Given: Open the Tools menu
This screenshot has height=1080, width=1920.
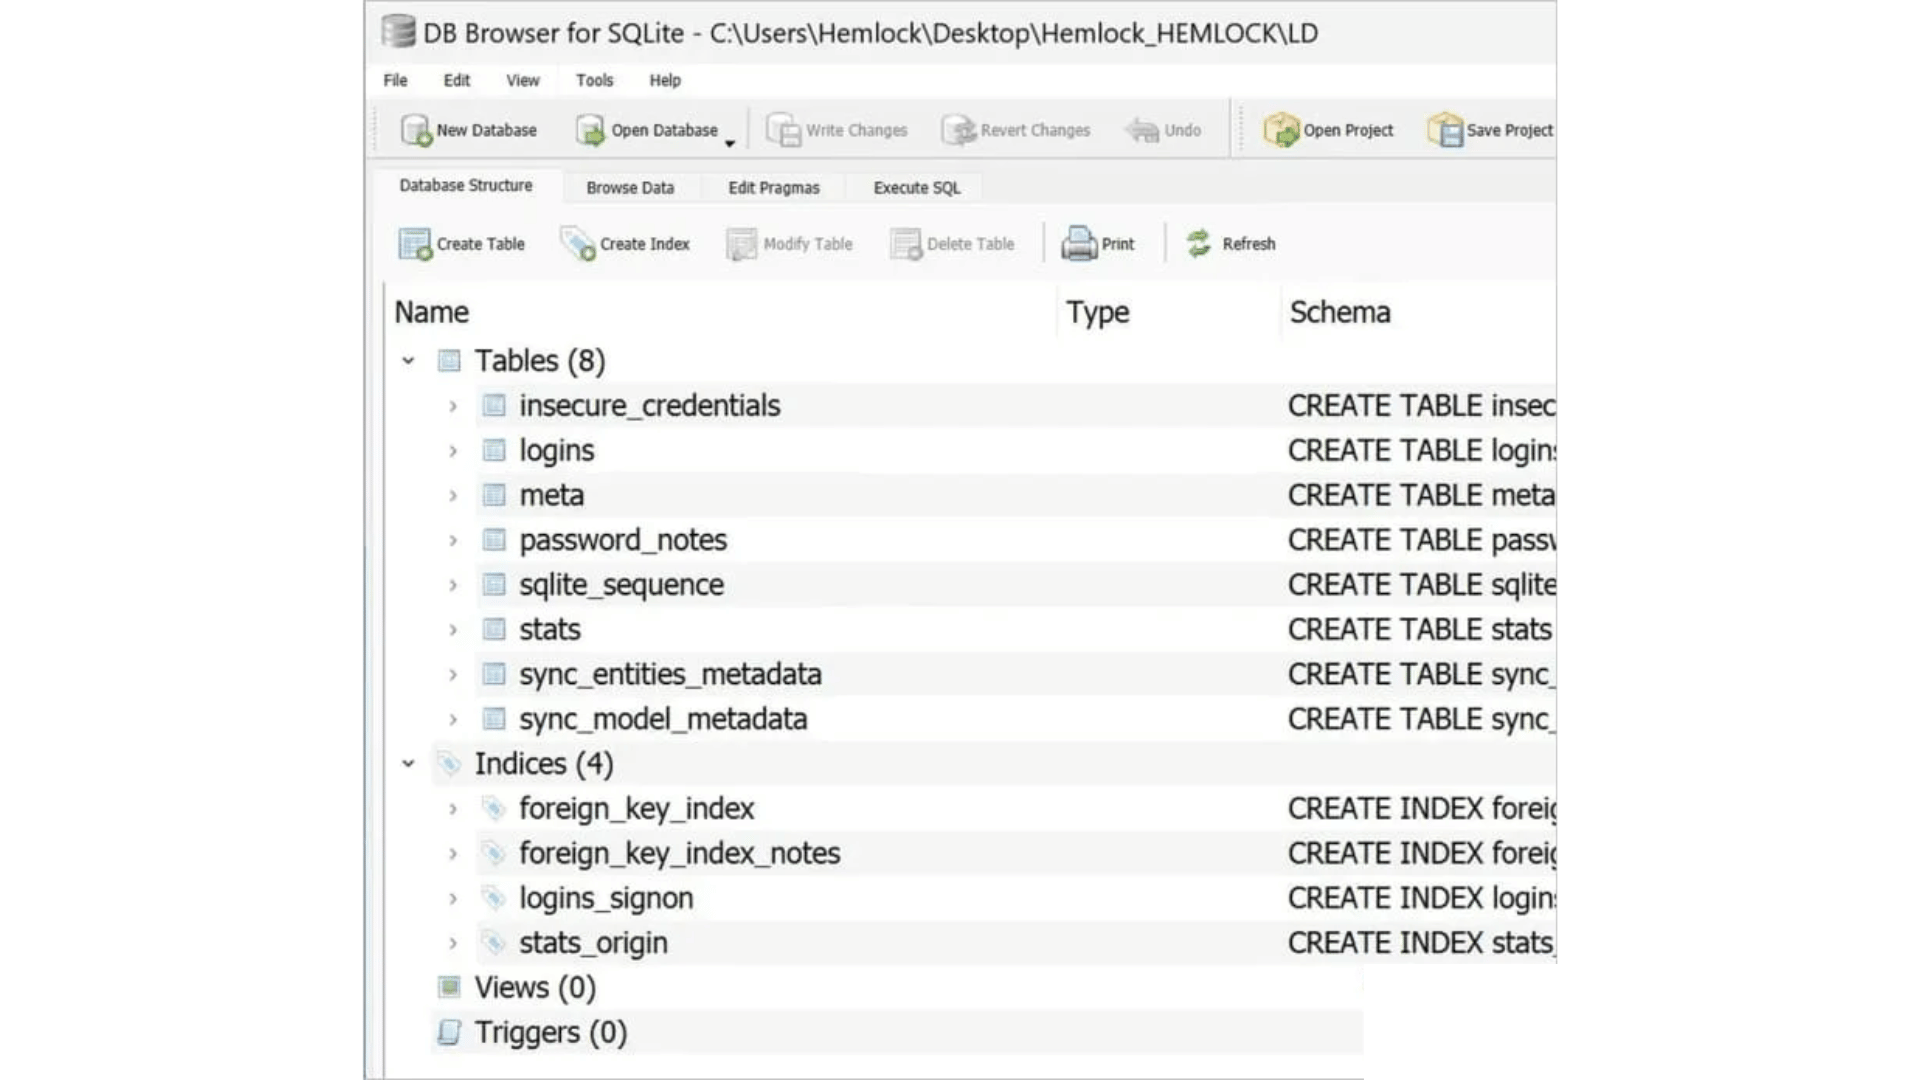Looking at the screenshot, I should click(x=594, y=80).
